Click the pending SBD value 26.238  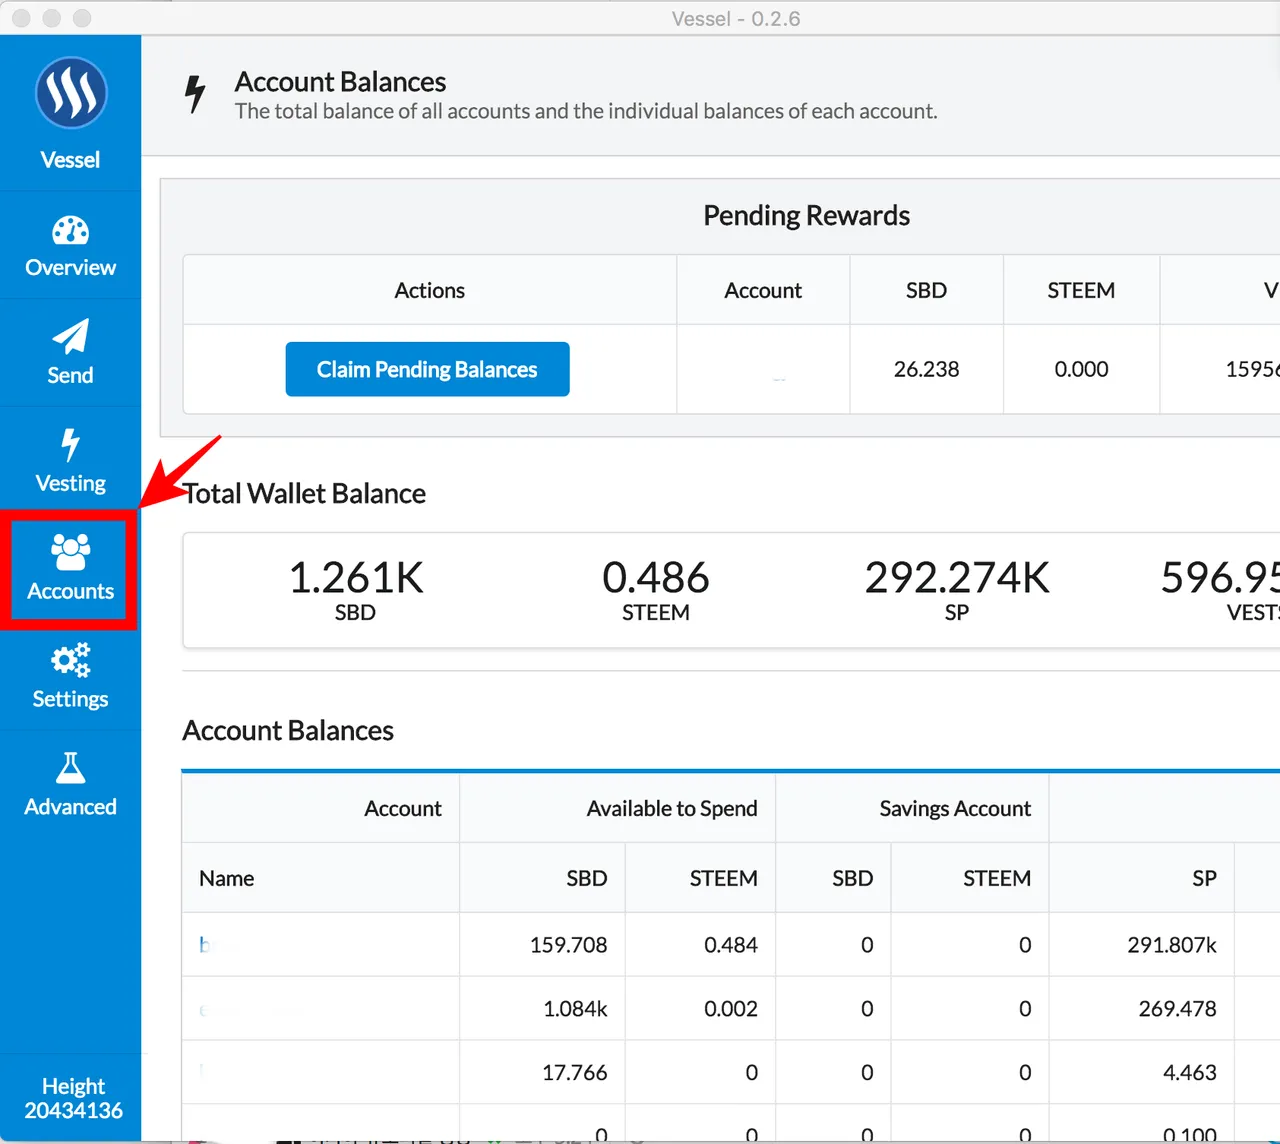tap(926, 369)
